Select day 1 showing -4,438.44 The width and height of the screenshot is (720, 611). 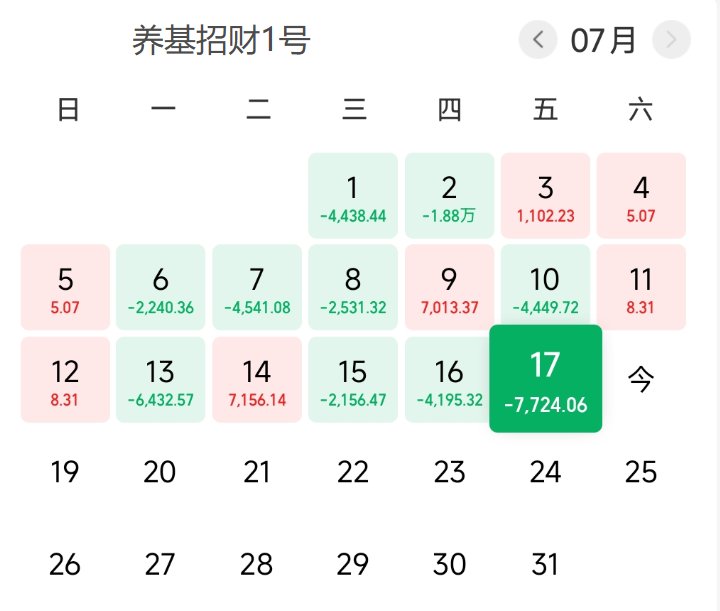[x=353, y=196]
